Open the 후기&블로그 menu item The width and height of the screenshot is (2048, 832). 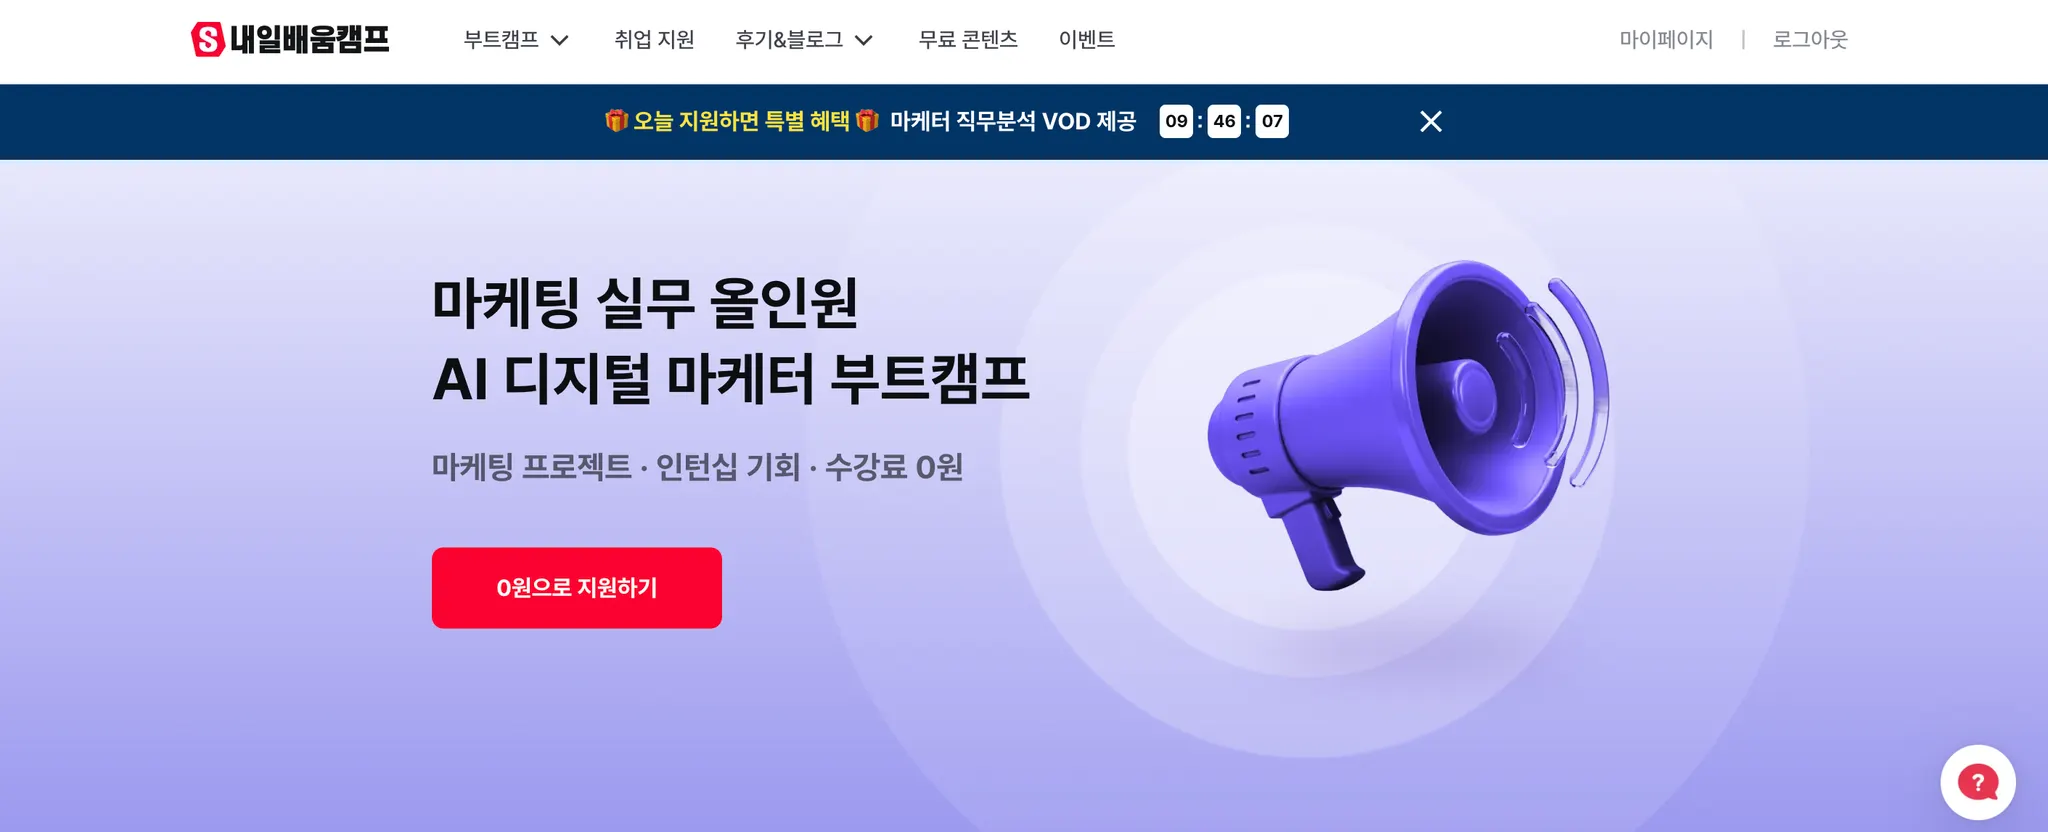(789, 40)
